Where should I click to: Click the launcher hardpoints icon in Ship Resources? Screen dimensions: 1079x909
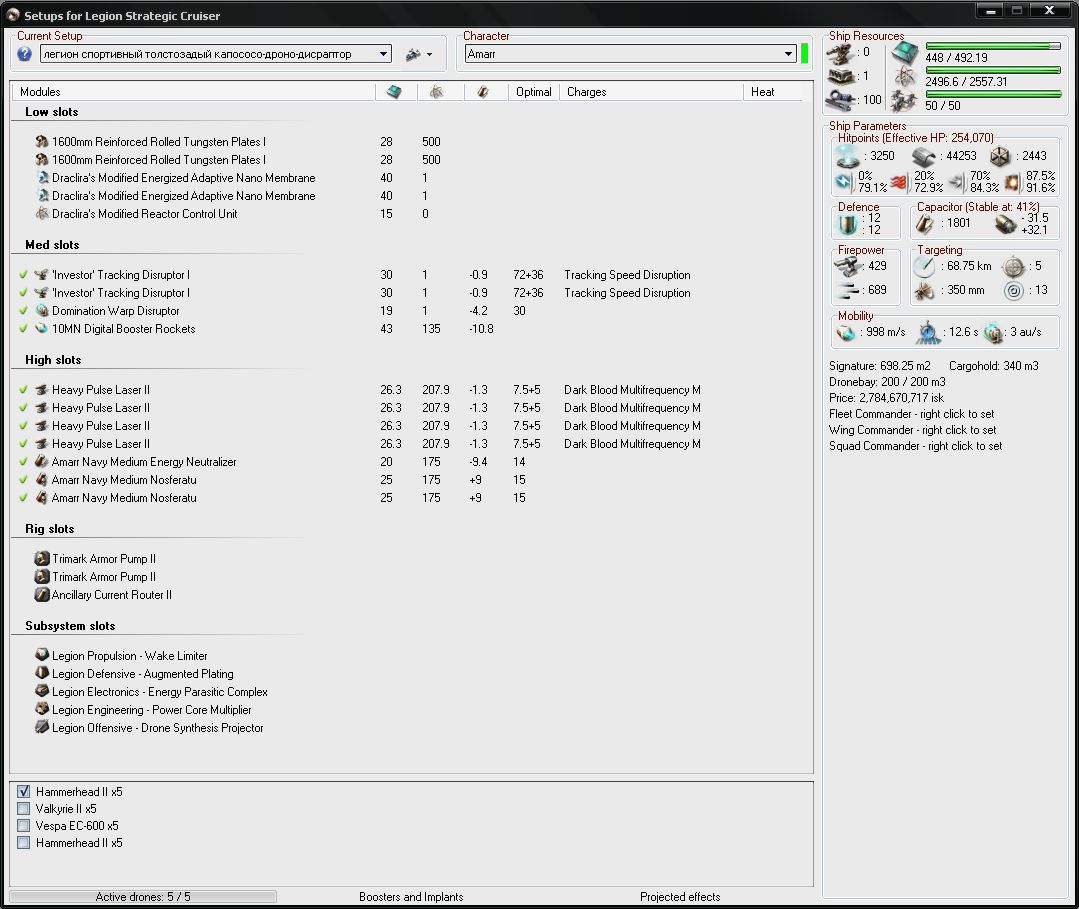[x=840, y=76]
